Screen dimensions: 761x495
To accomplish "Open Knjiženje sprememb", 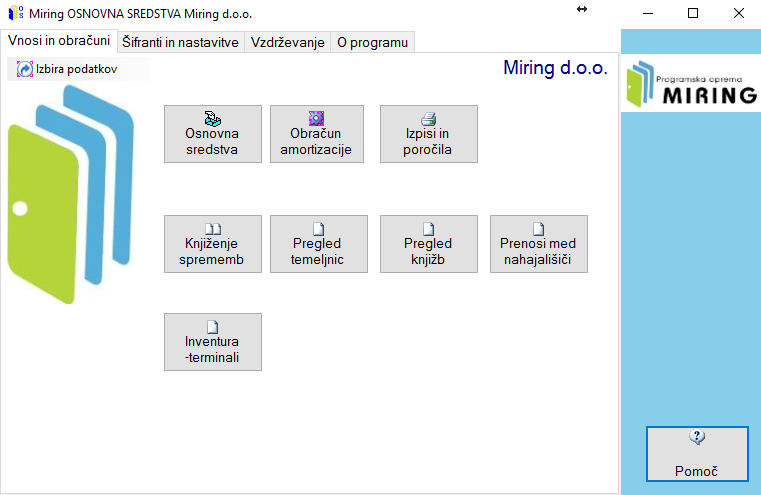I will [x=213, y=244].
